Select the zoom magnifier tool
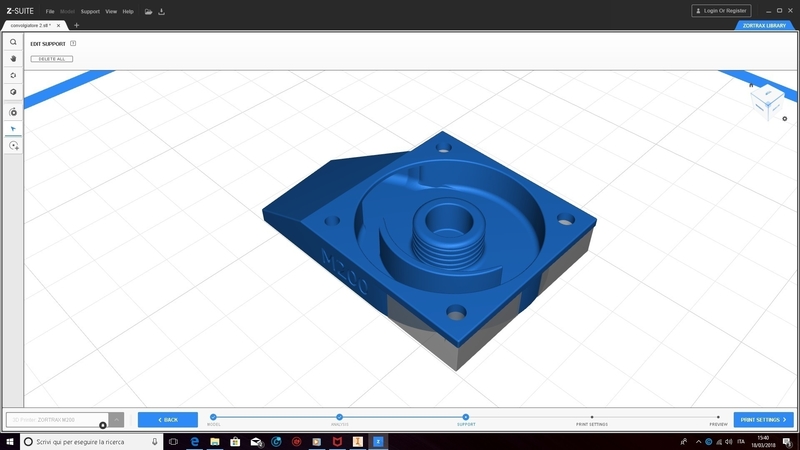 point(13,42)
